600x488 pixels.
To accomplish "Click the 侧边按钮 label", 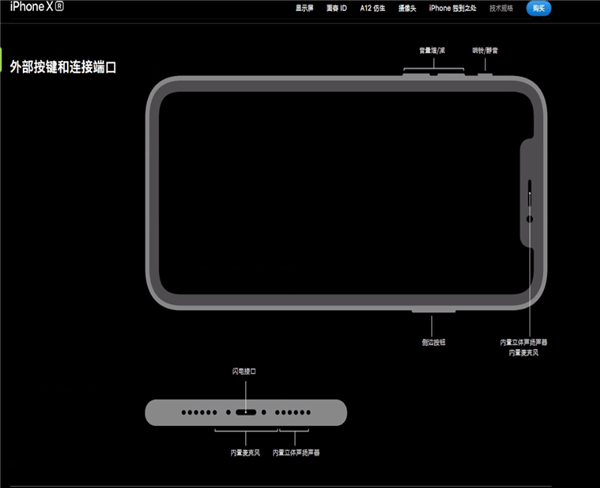I will [434, 342].
